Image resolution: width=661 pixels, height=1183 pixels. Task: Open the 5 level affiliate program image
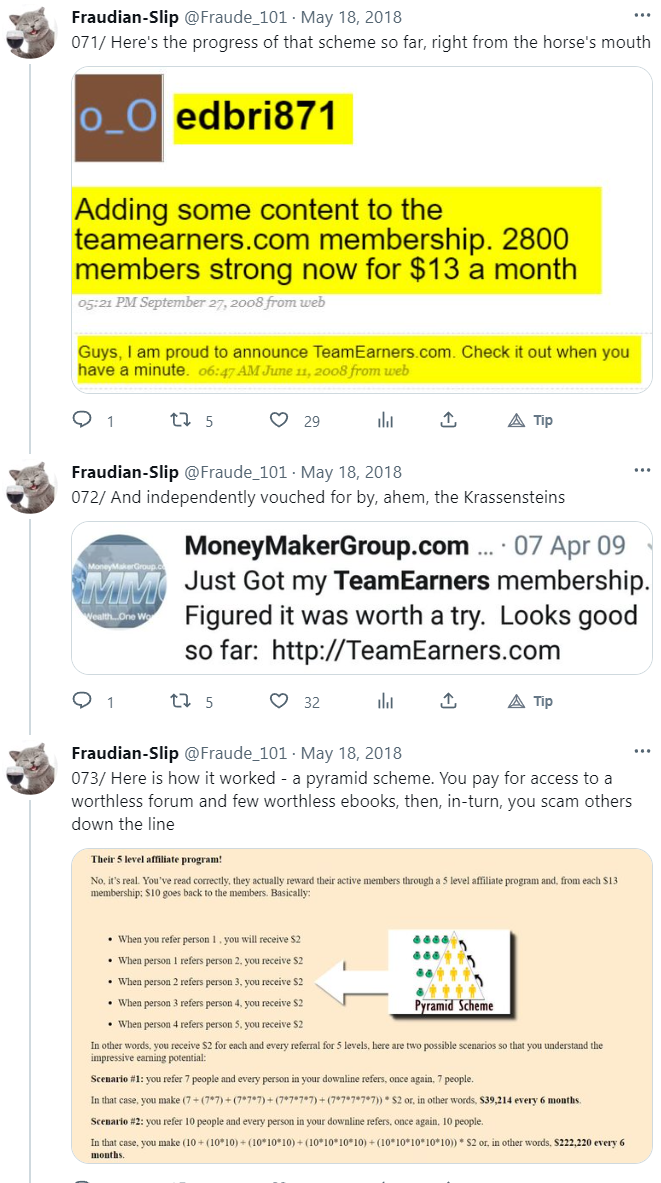click(362, 1006)
